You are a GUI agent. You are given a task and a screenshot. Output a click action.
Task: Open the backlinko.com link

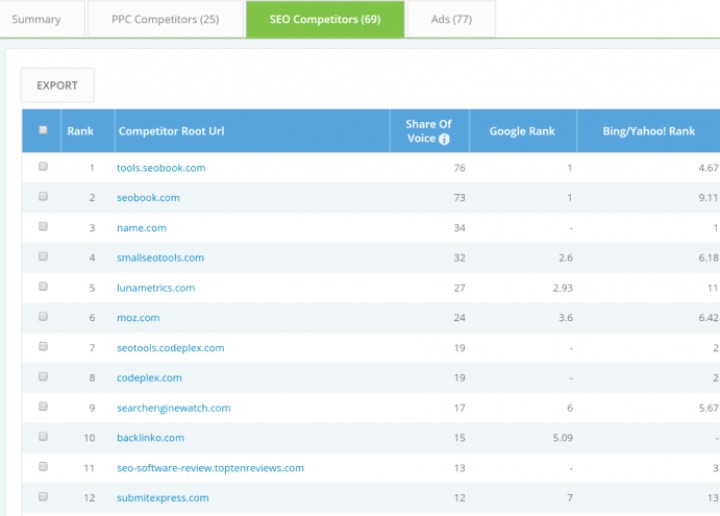(x=150, y=438)
